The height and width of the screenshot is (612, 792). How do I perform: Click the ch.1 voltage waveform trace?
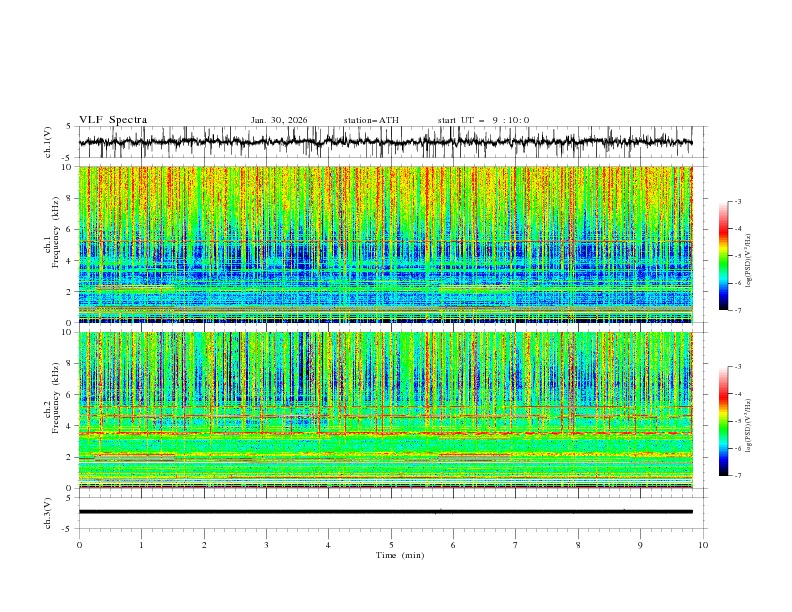point(385,142)
